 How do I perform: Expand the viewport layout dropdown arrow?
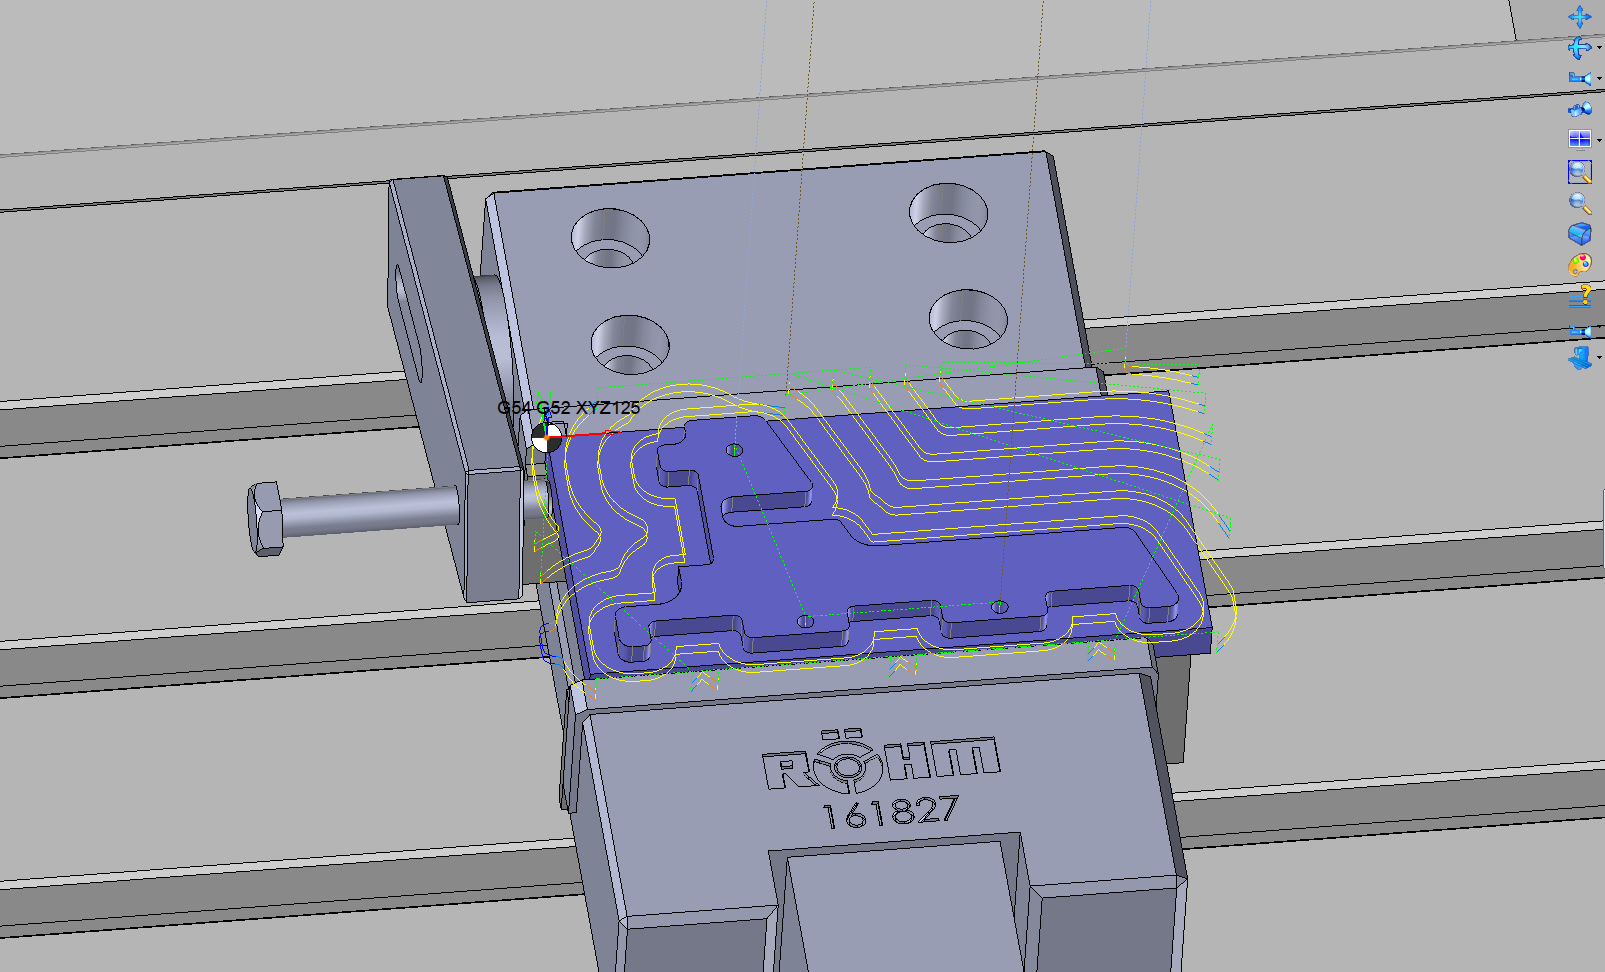pyautogui.click(x=1599, y=140)
